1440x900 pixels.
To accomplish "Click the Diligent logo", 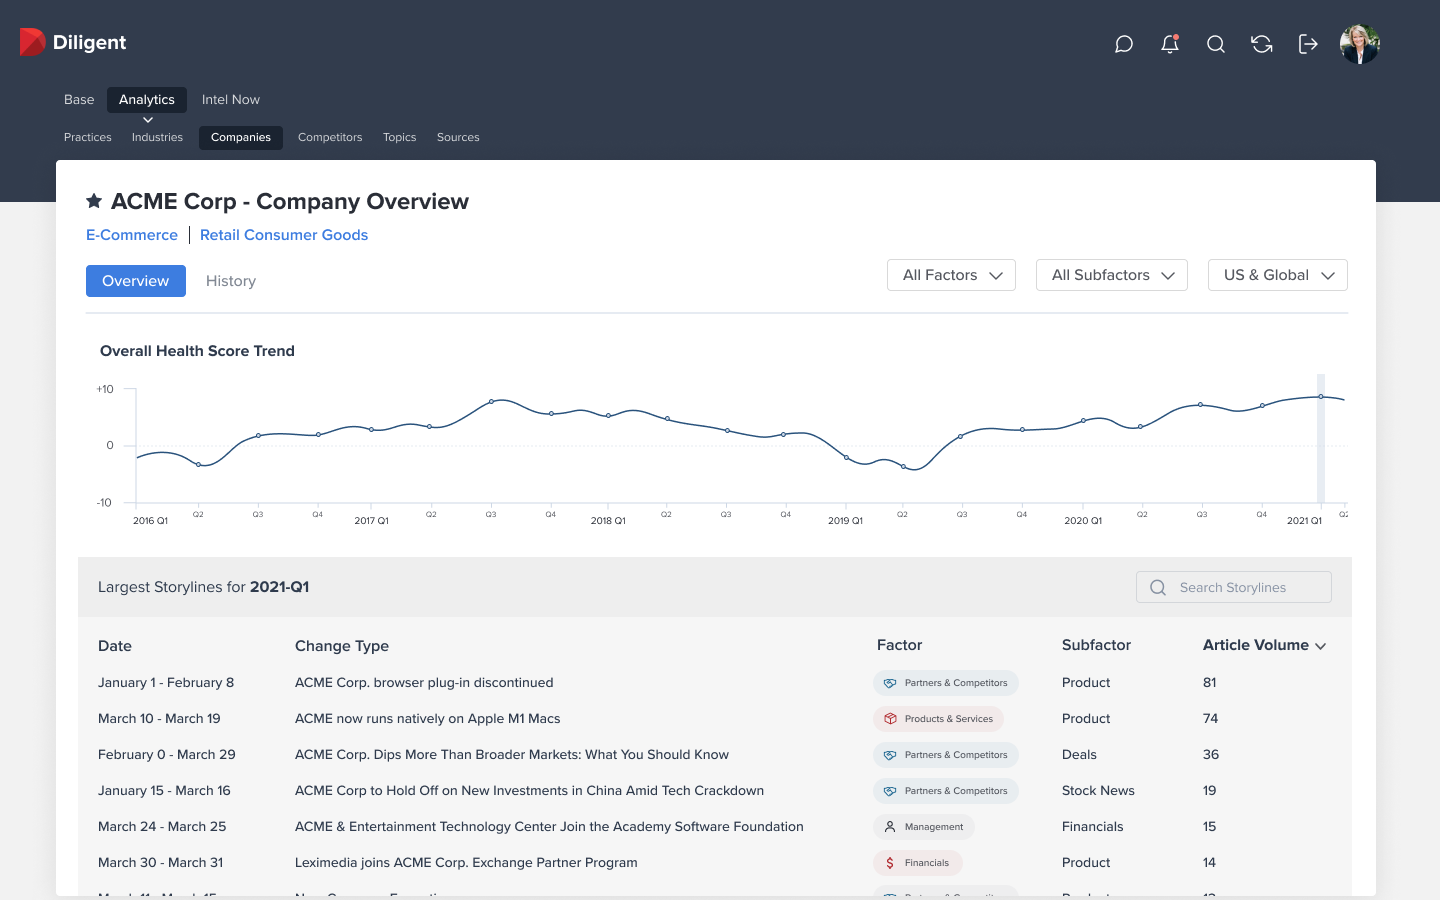I will (73, 42).
